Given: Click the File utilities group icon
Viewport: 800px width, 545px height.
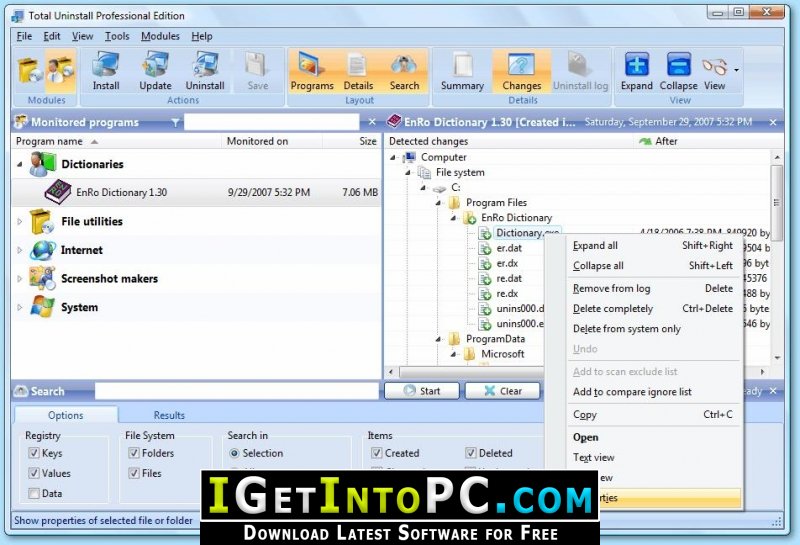Looking at the screenshot, I should (x=43, y=221).
